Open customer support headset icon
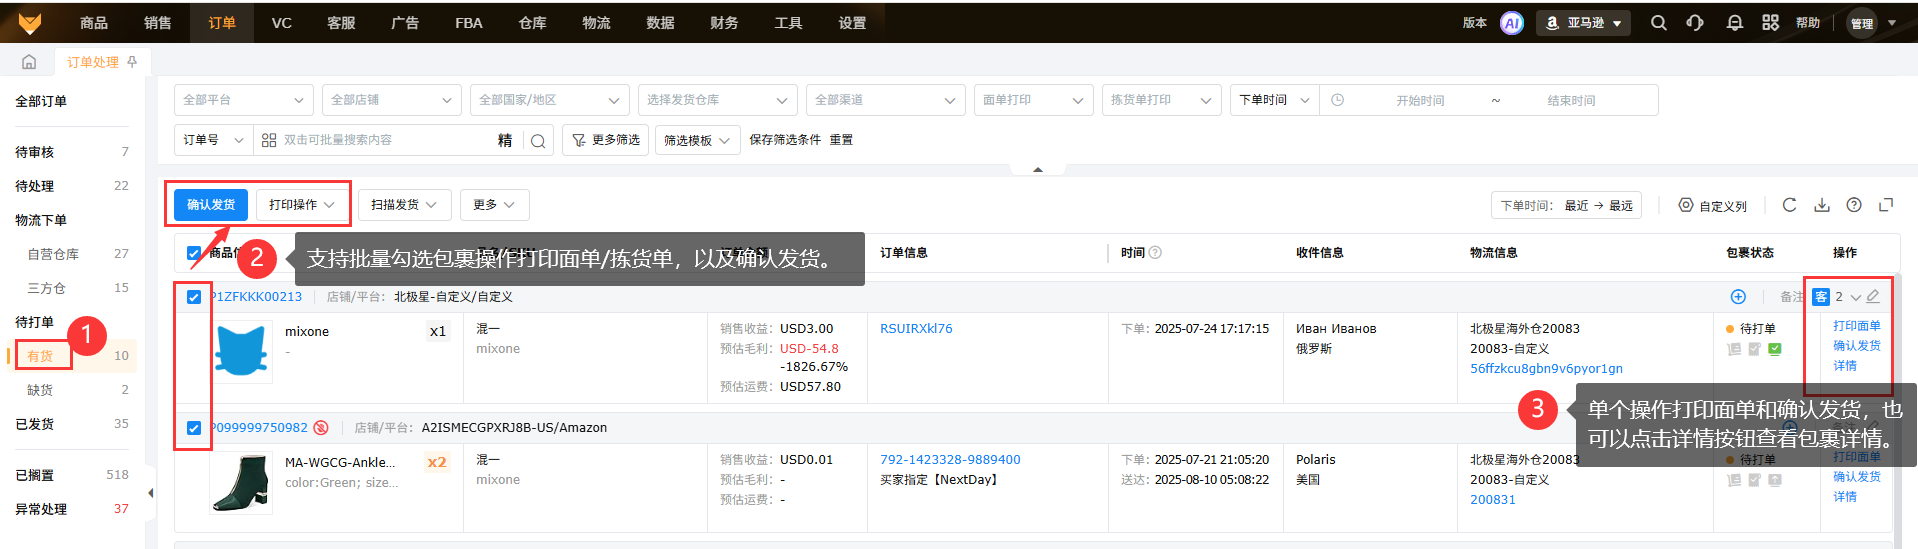This screenshot has height=549, width=1918. [1695, 23]
